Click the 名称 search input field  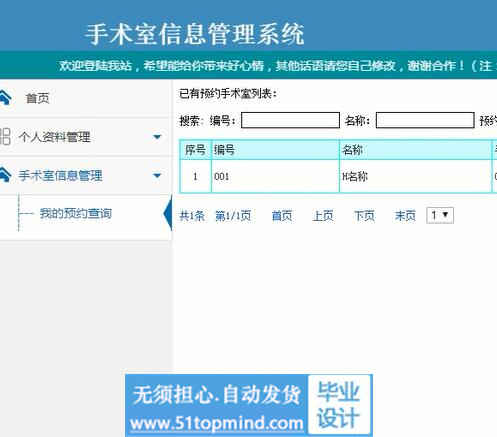coord(425,120)
